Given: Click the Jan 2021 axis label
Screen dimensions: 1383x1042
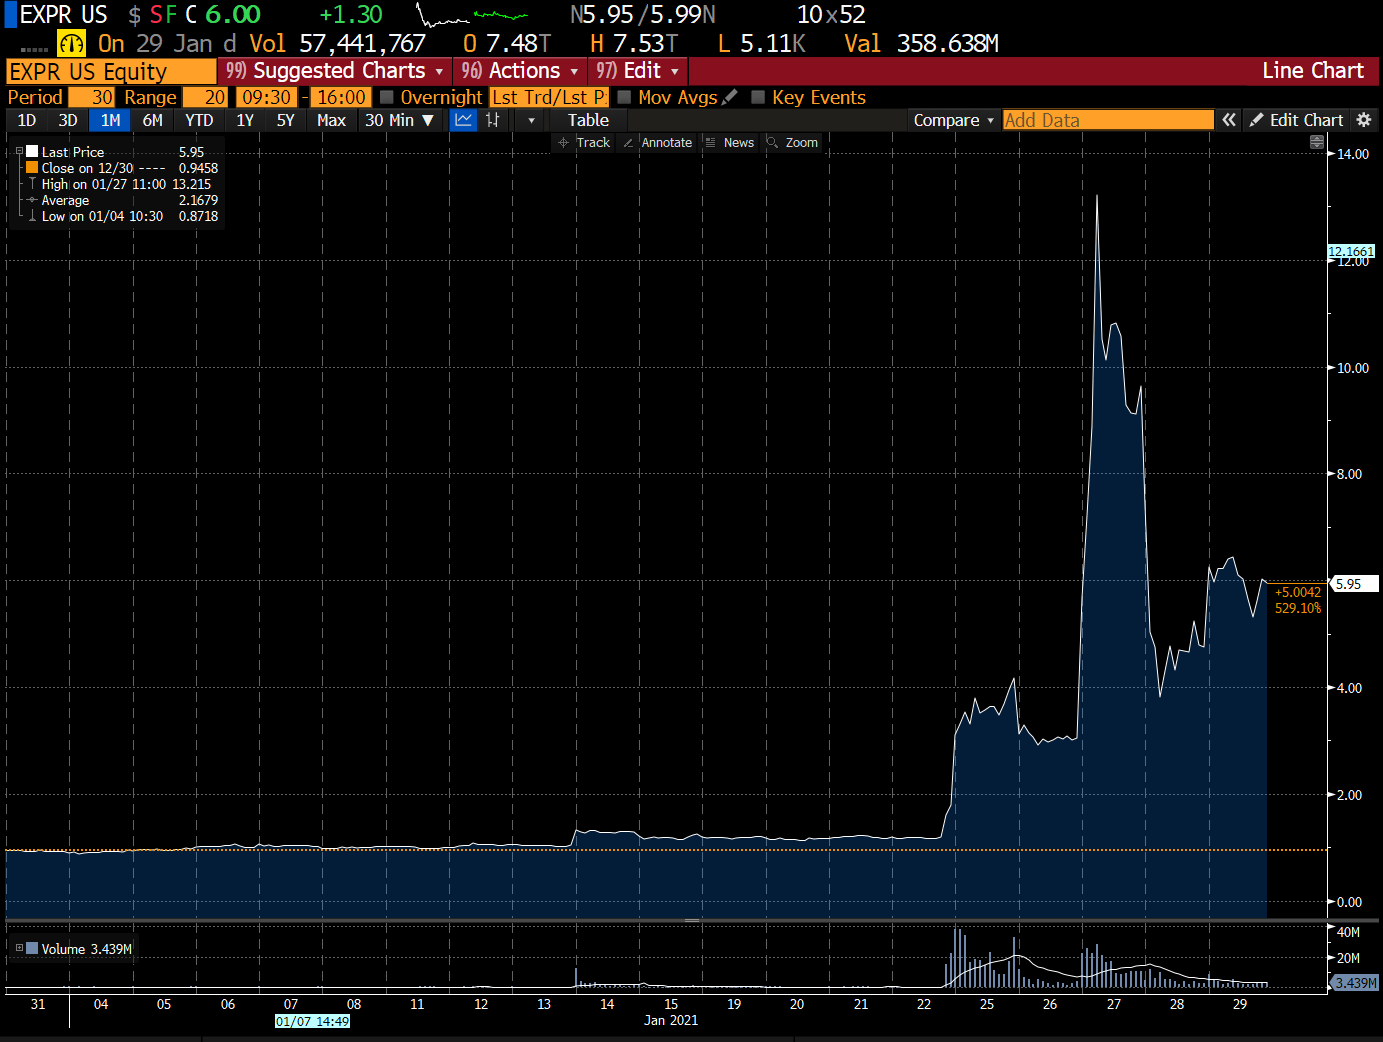Looking at the screenshot, I should (671, 1020).
